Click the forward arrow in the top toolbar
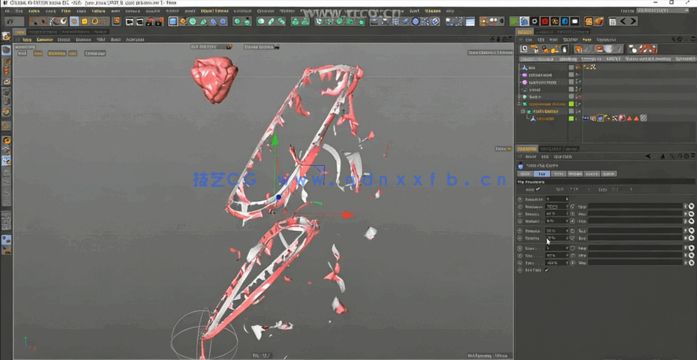Image resolution: width=697 pixels, height=360 pixels. pyautogui.click(x=633, y=21)
